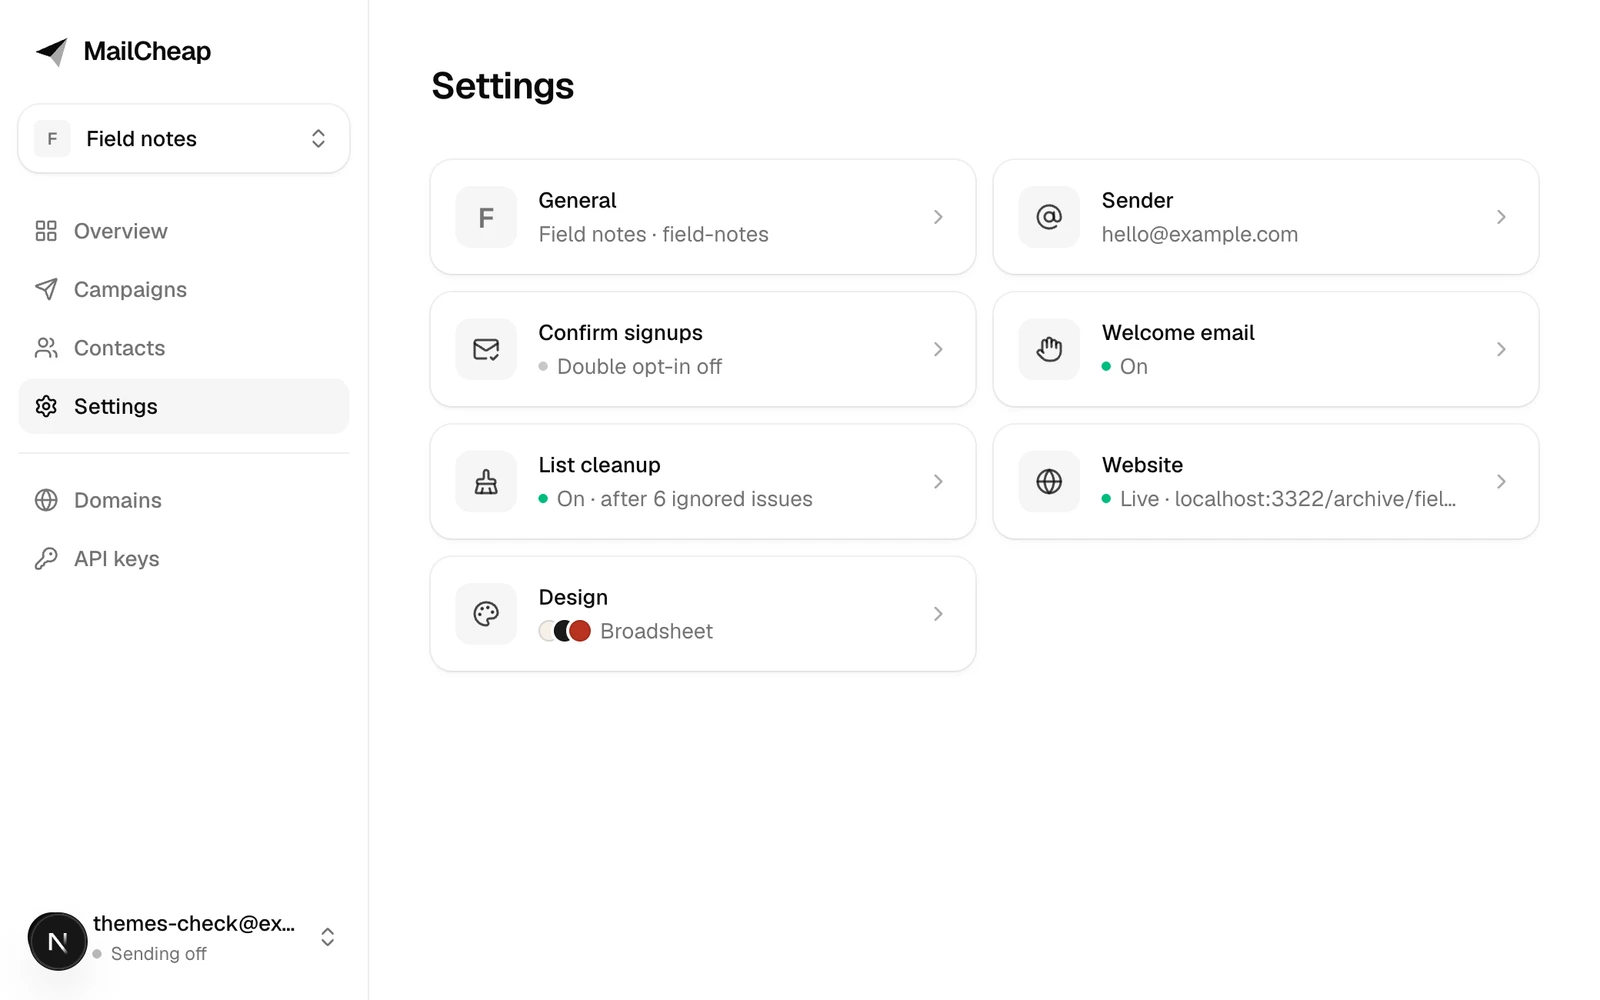
Task: Click the Broadsheet theme color swatches
Action: (565, 631)
